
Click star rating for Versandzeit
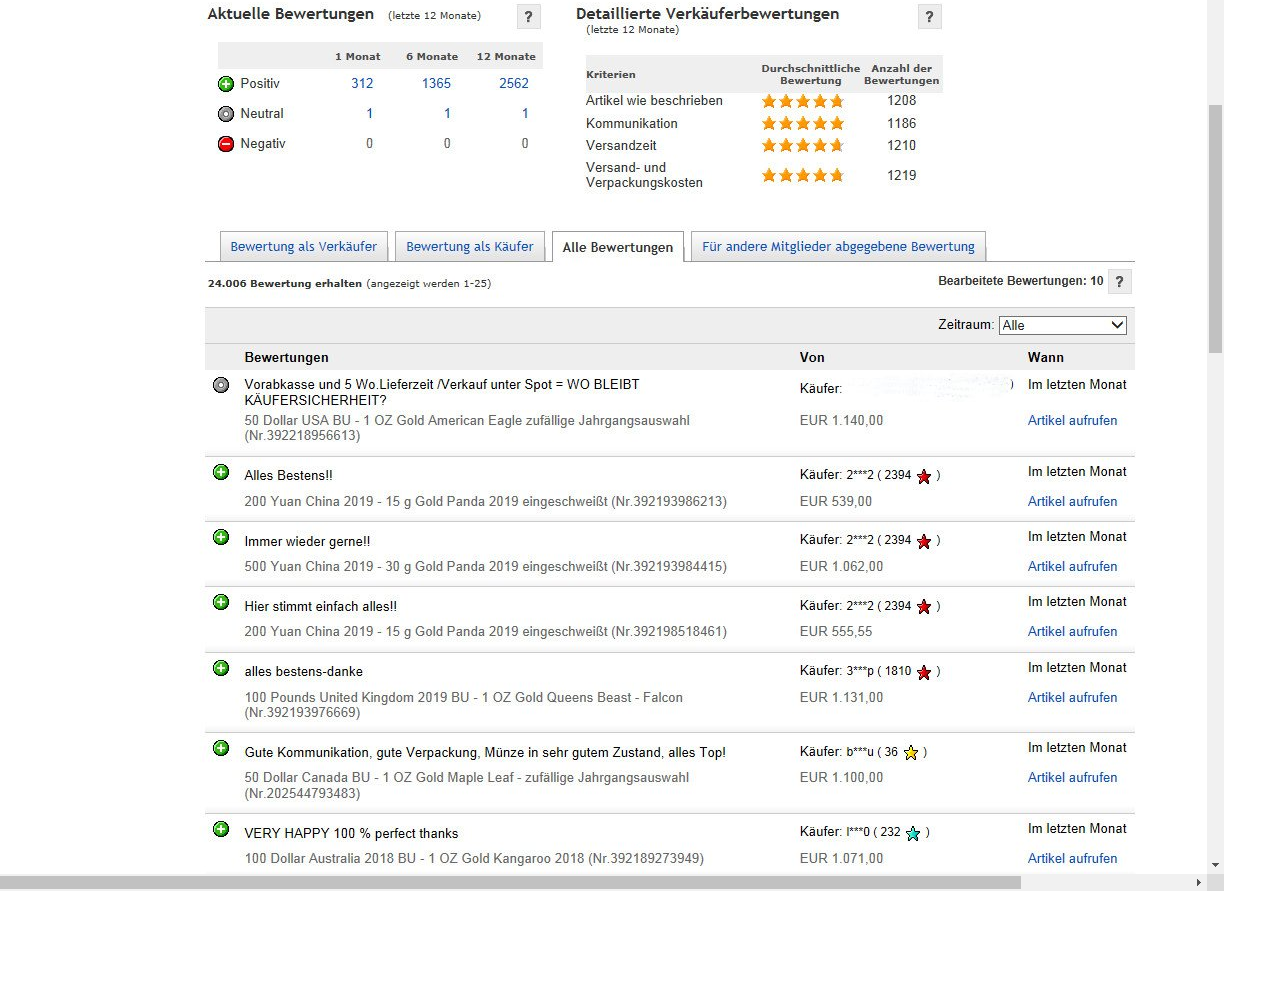tap(803, 146)
